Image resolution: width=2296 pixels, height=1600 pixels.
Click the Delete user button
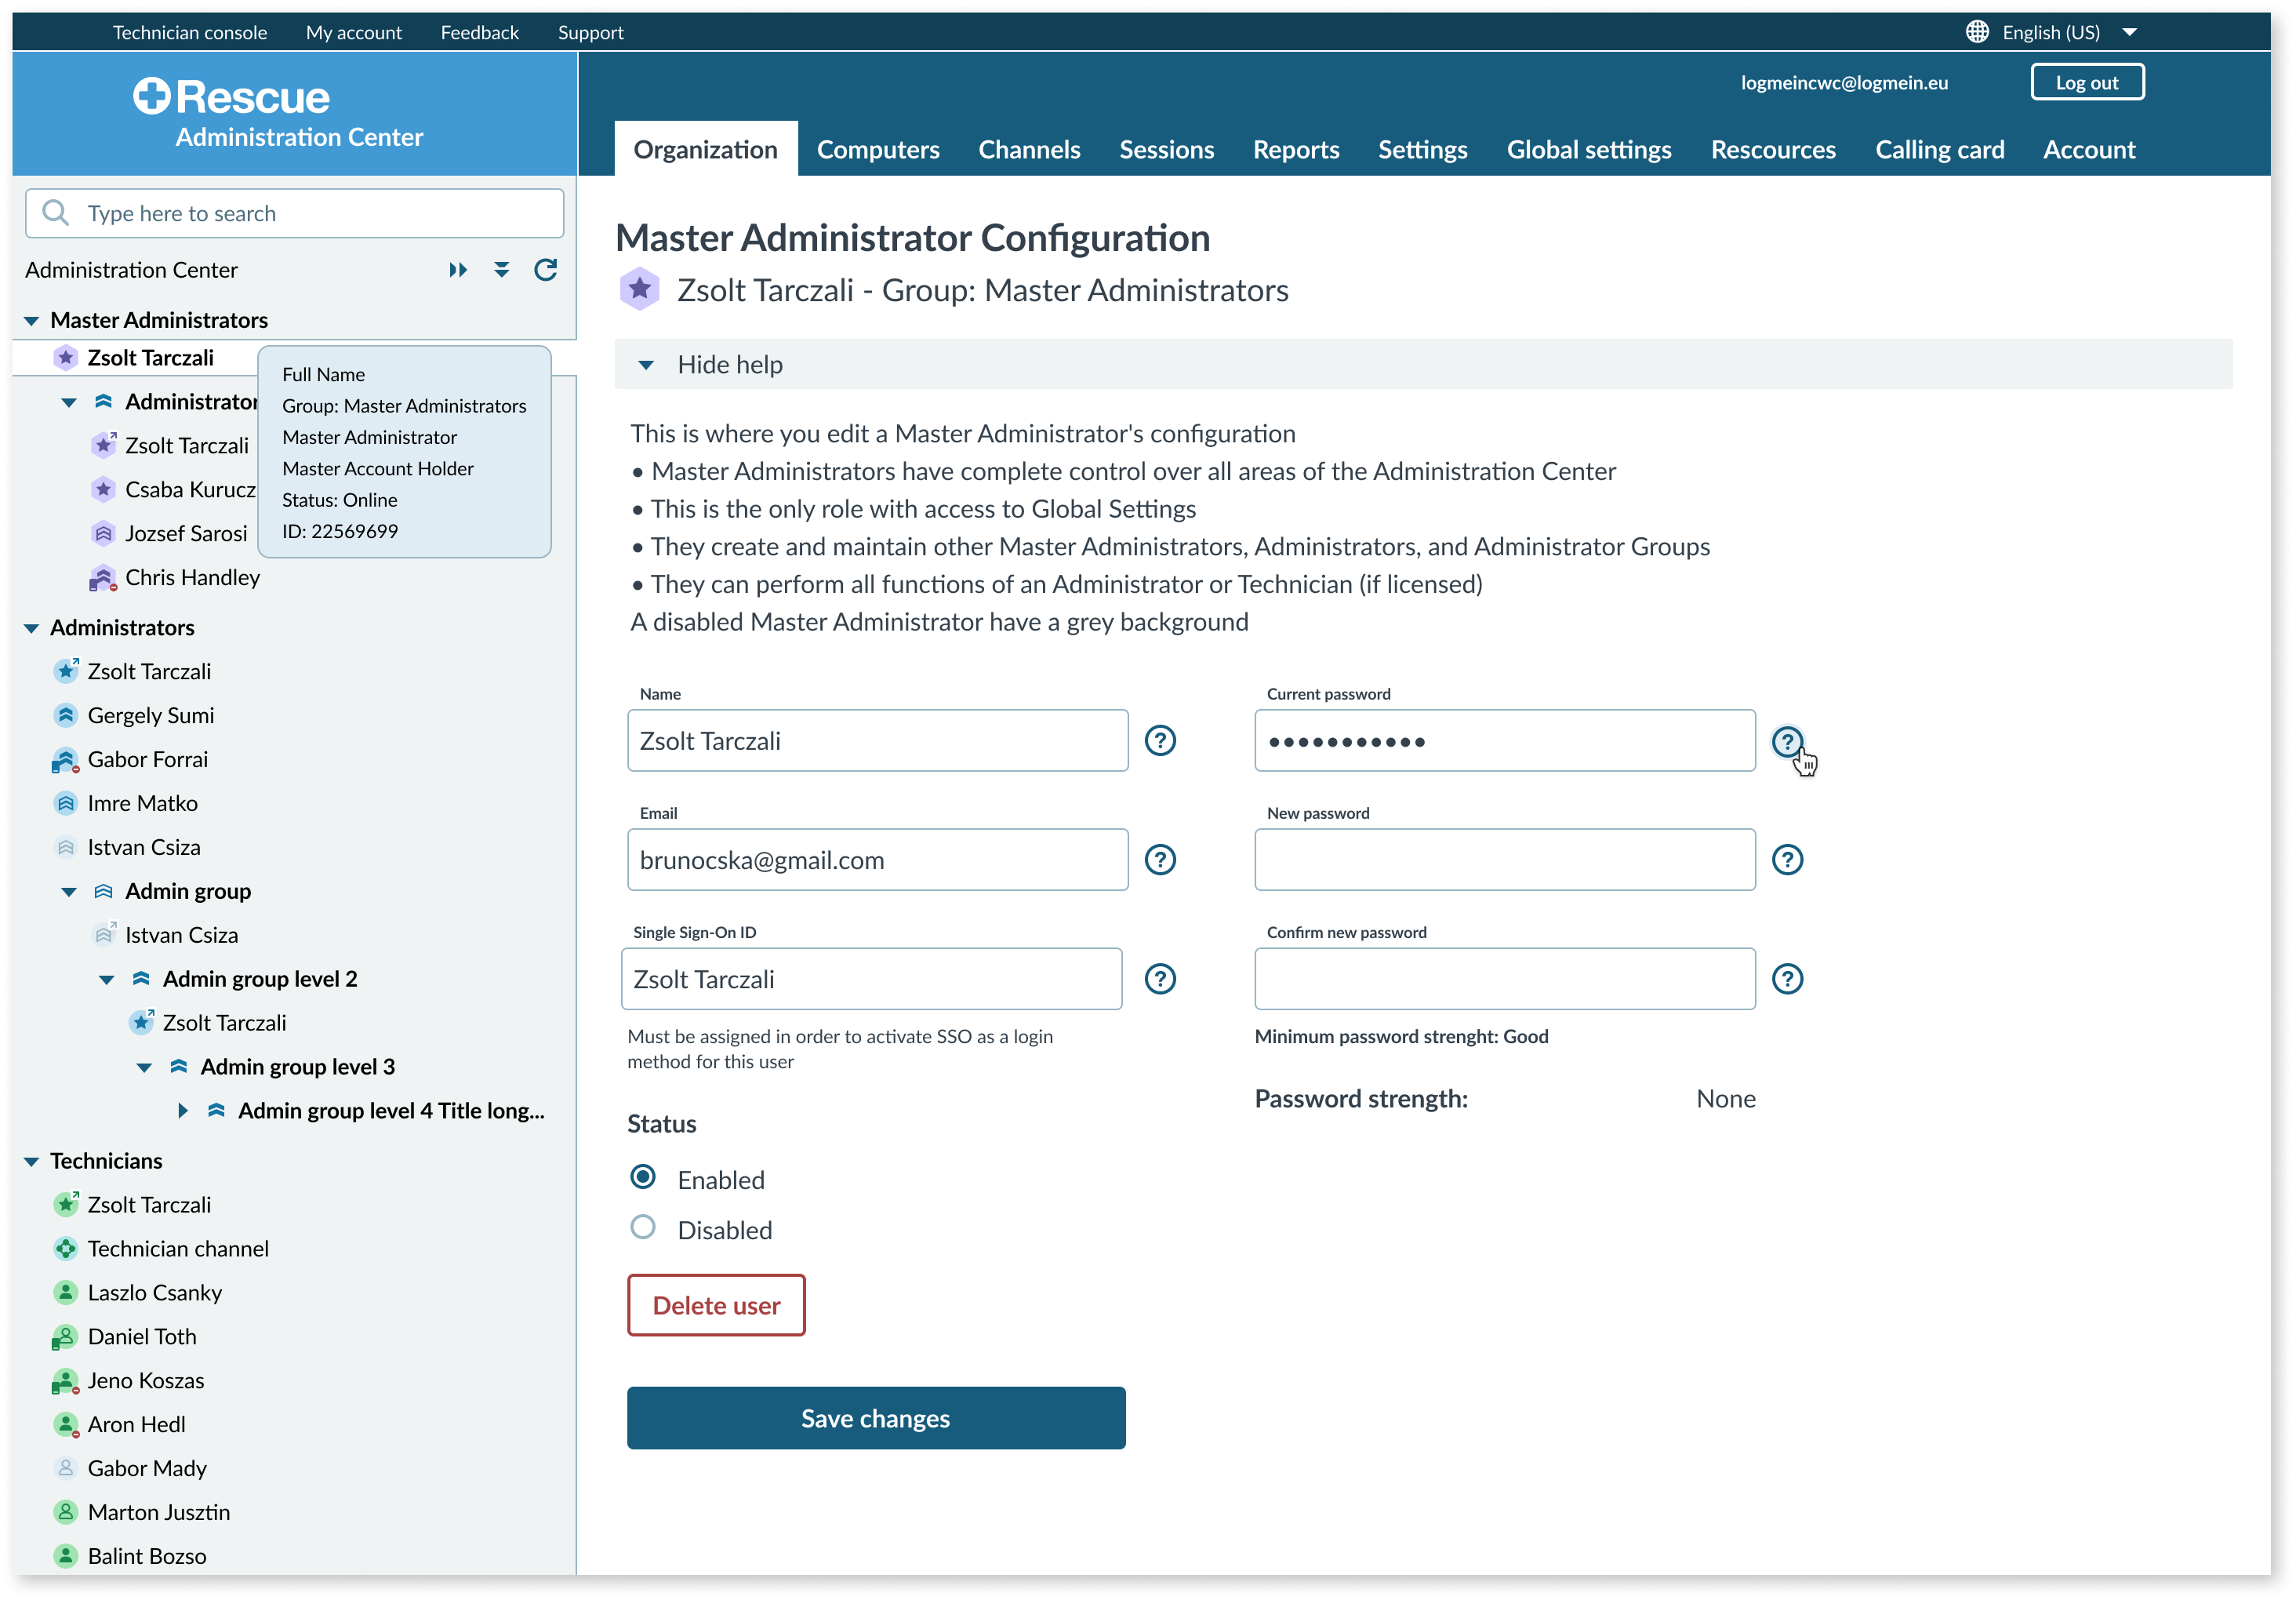coord(715,1304)
